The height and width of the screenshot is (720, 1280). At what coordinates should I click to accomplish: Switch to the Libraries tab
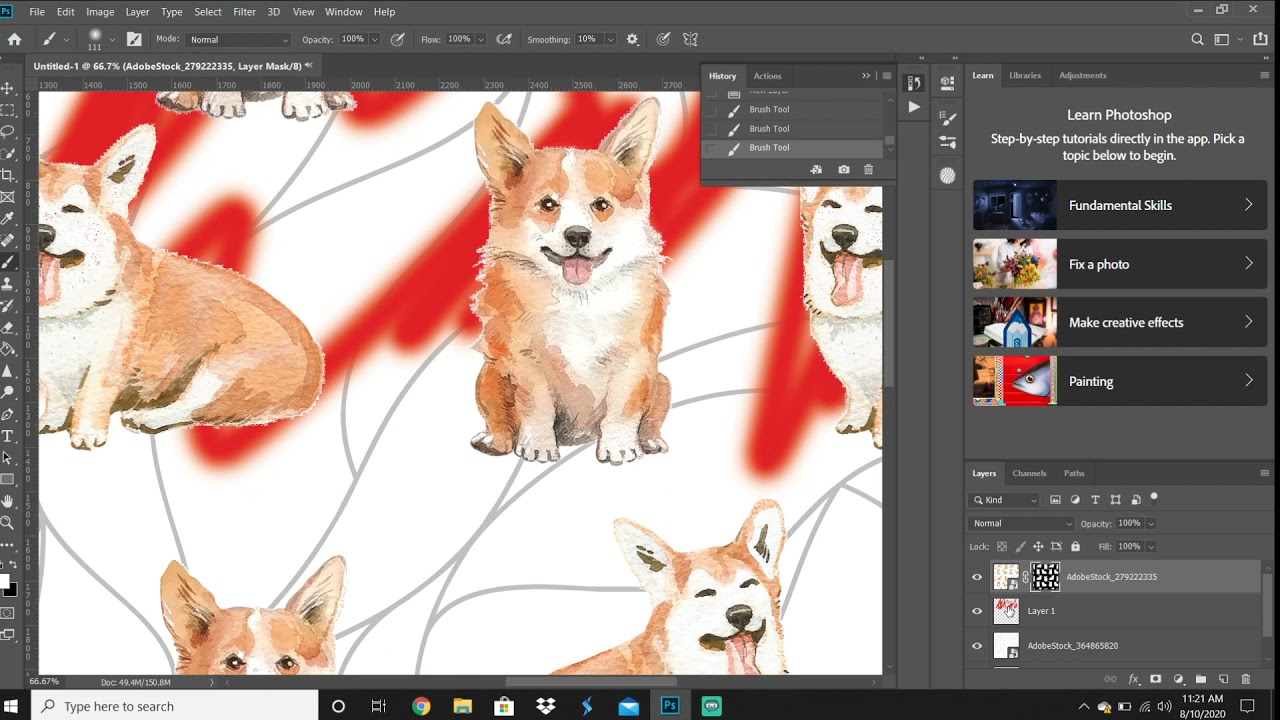1025,75
